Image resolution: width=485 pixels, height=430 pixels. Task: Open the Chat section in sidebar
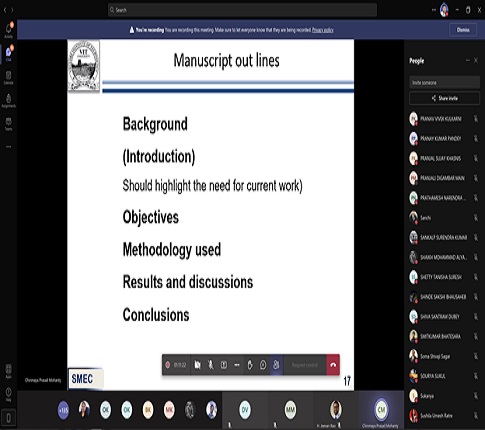click(x=8, y=54)
